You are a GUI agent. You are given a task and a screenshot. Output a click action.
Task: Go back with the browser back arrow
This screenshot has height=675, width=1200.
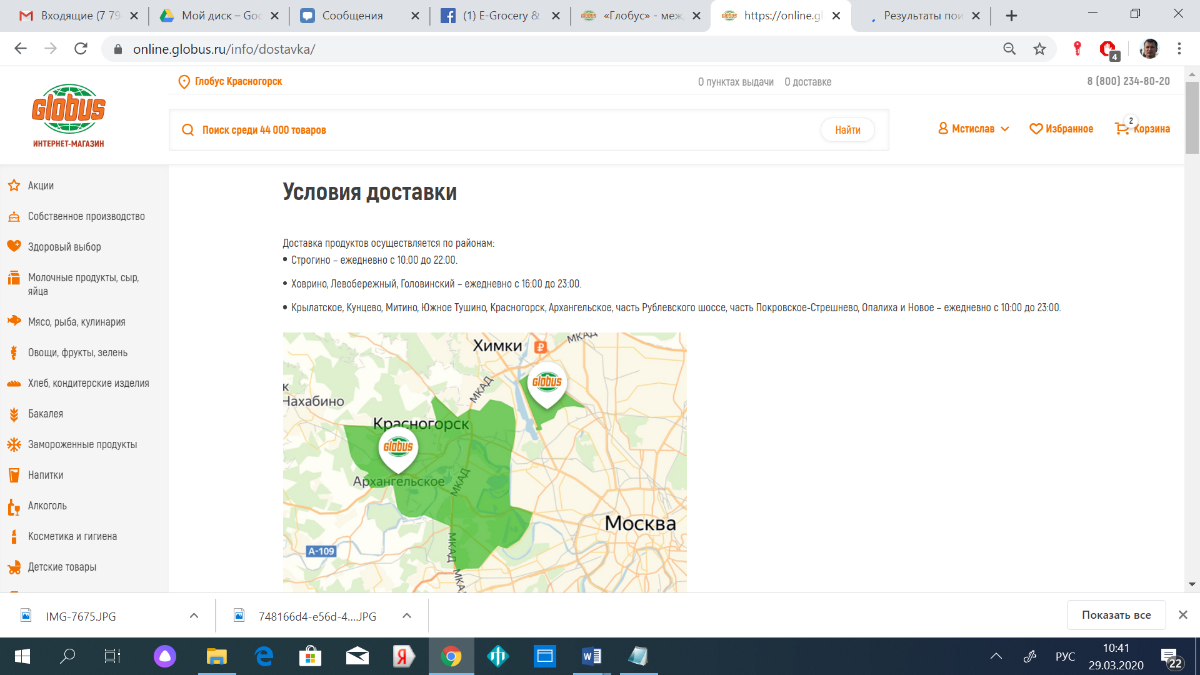[x=21, y=48]
